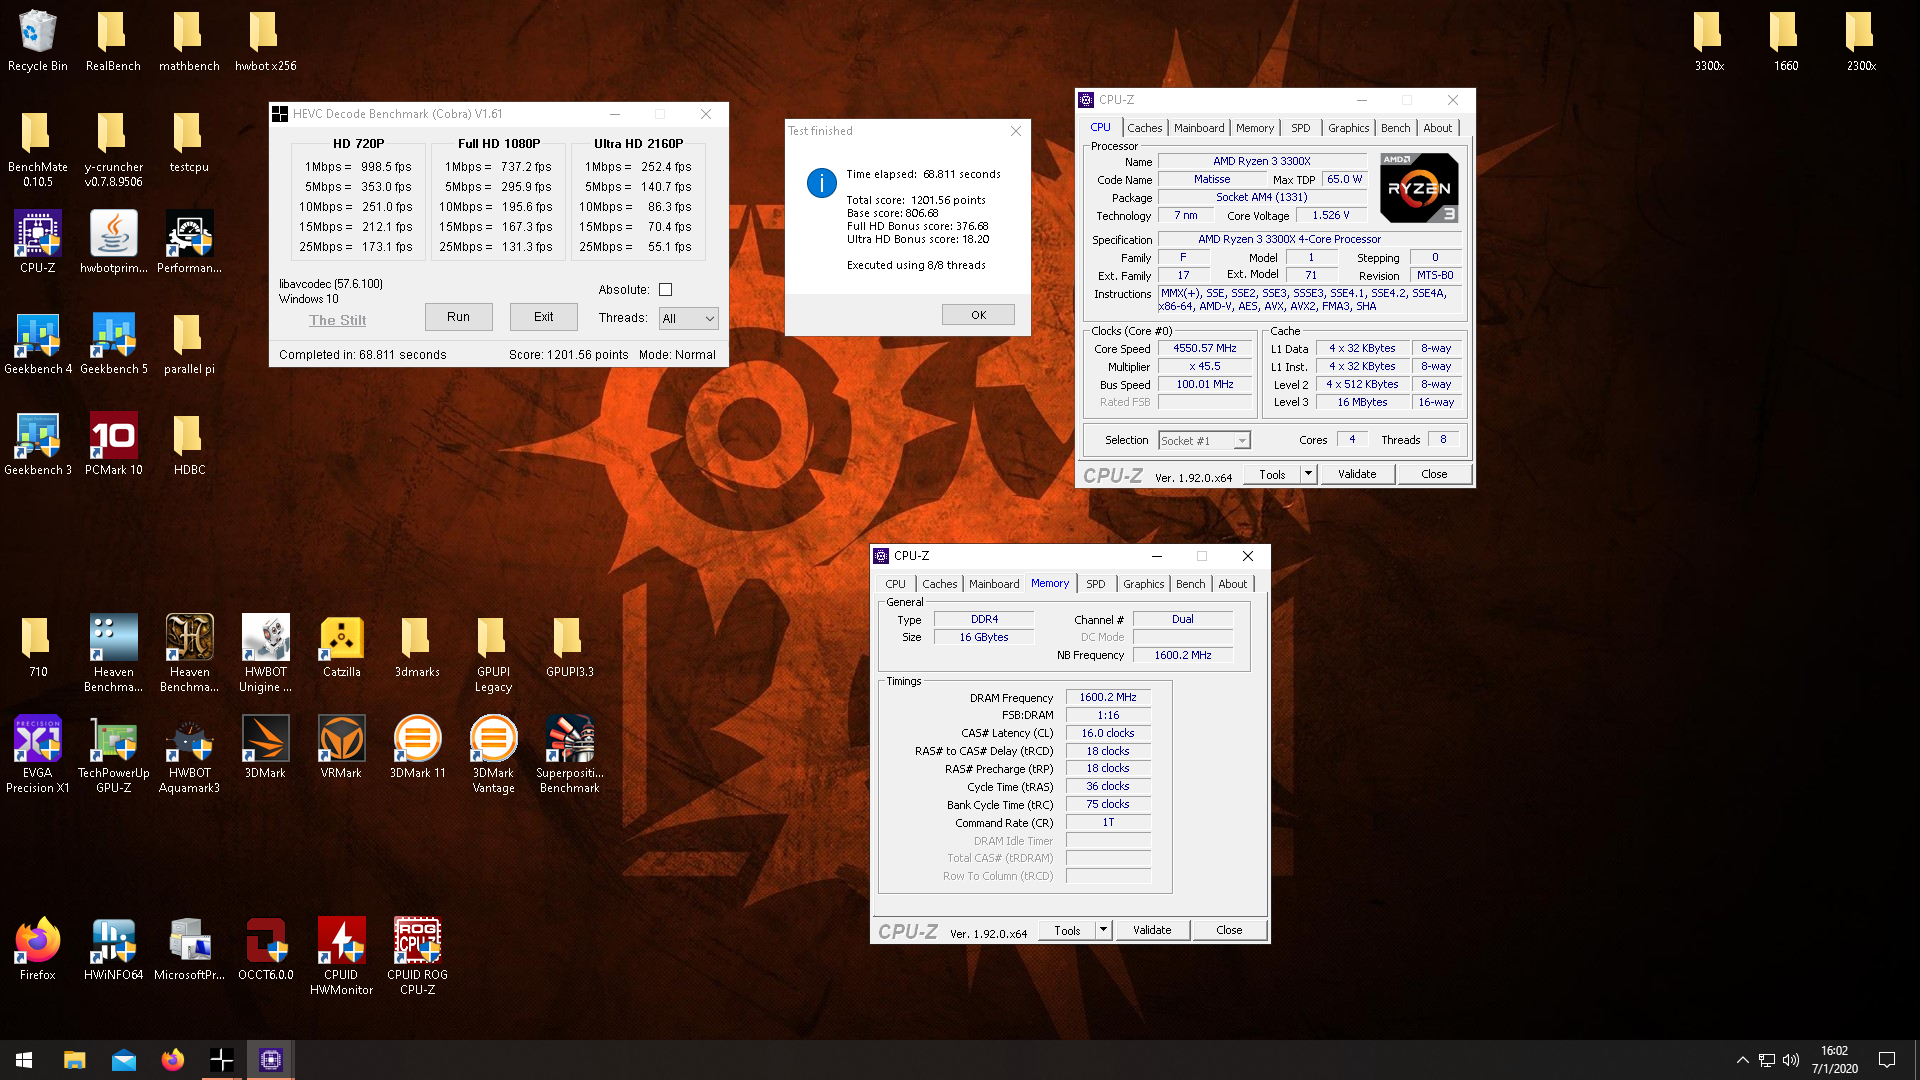The width and height of the screenshot is (1920, 1080).
Task: Launch hwbotprime Java shortcut
Action: point(113,241)
